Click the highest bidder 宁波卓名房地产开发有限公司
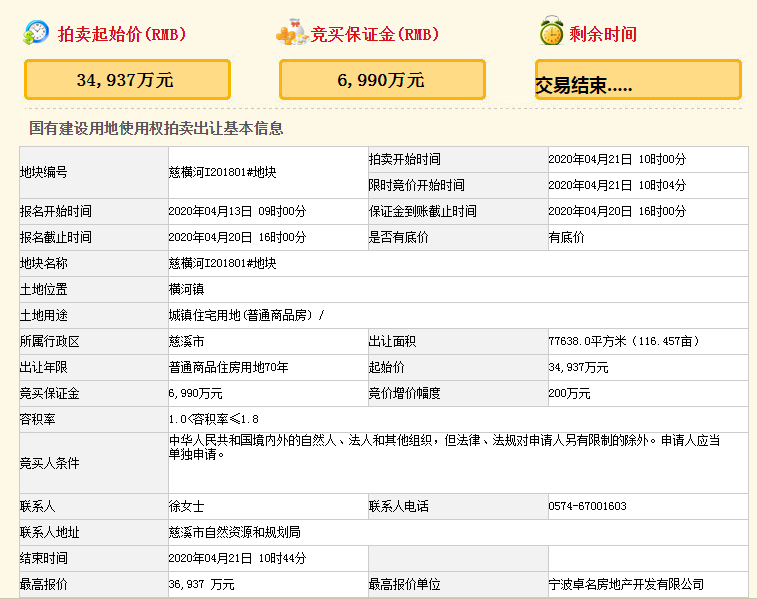The height and width of the screenshot is (599, 757). [626, 584]
